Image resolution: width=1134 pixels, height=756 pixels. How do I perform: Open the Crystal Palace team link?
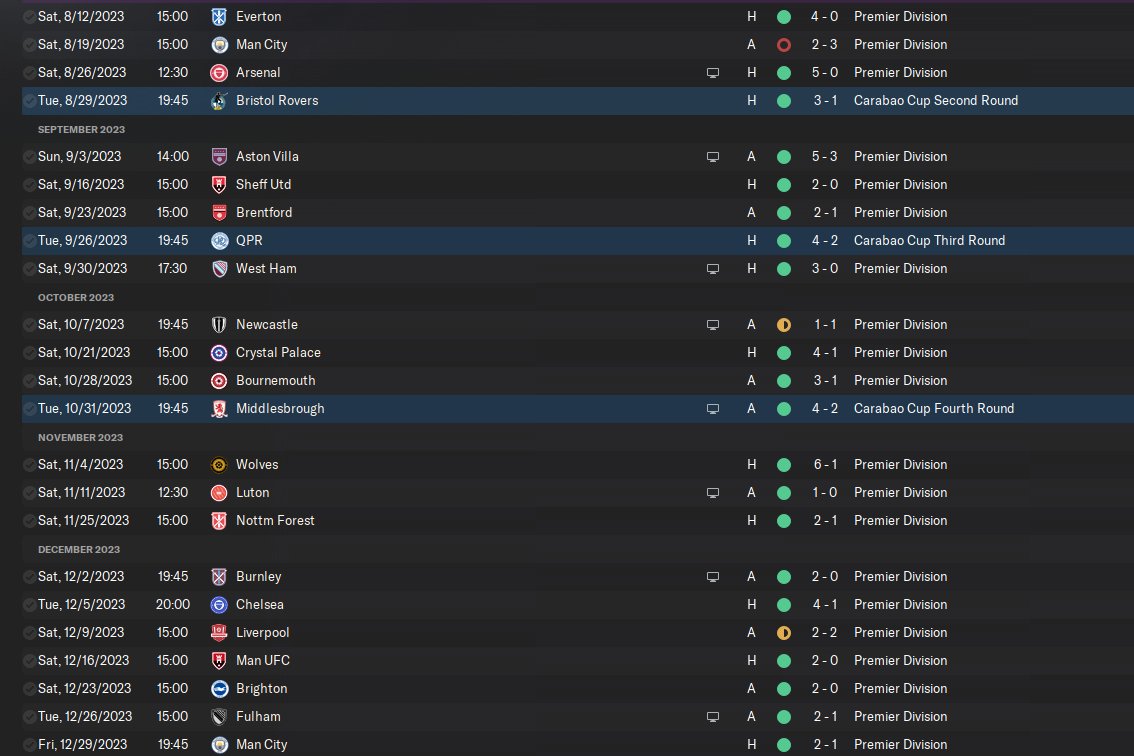[278, 352]
